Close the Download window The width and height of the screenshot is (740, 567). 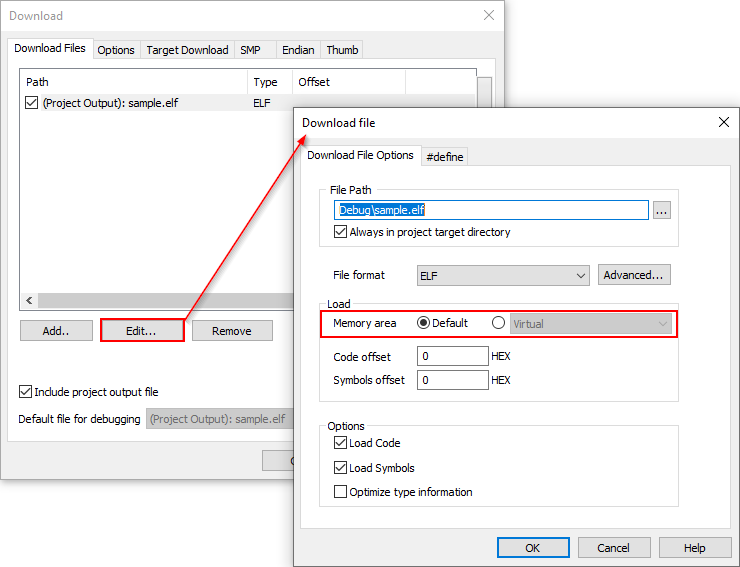point(488,16)
